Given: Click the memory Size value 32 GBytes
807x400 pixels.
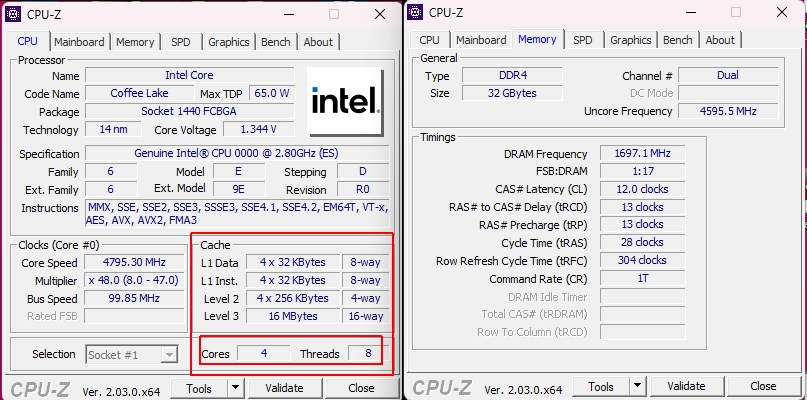Looking at the screenshot, I should (513, 93).
